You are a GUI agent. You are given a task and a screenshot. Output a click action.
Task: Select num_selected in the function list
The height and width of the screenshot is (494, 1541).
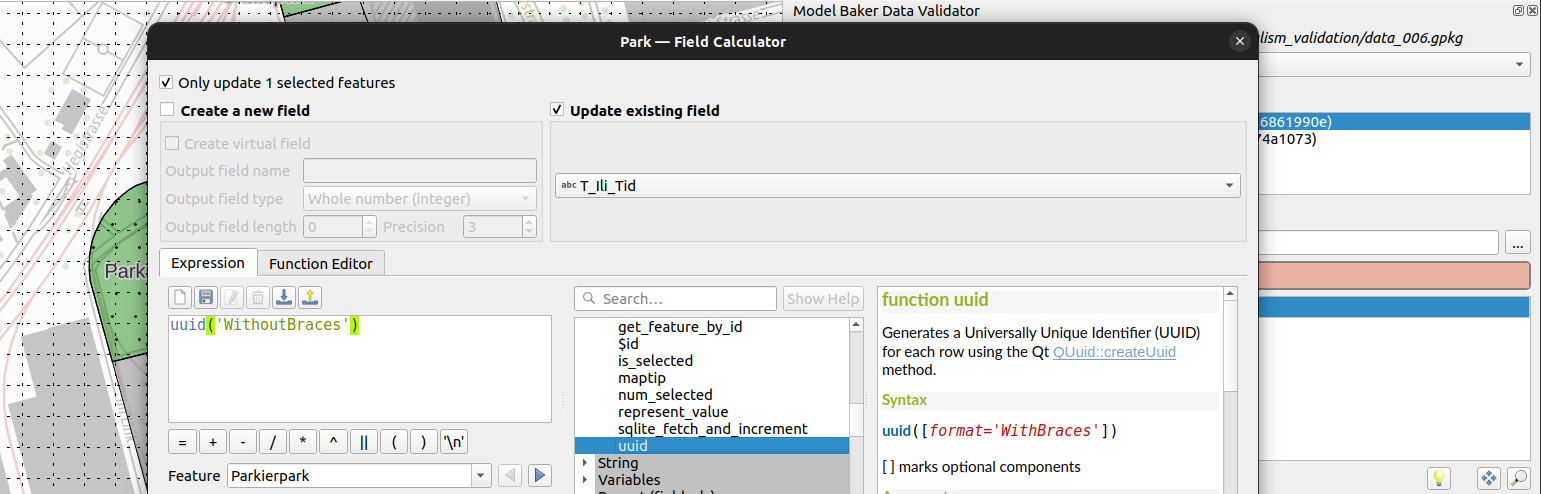point(665,395)
